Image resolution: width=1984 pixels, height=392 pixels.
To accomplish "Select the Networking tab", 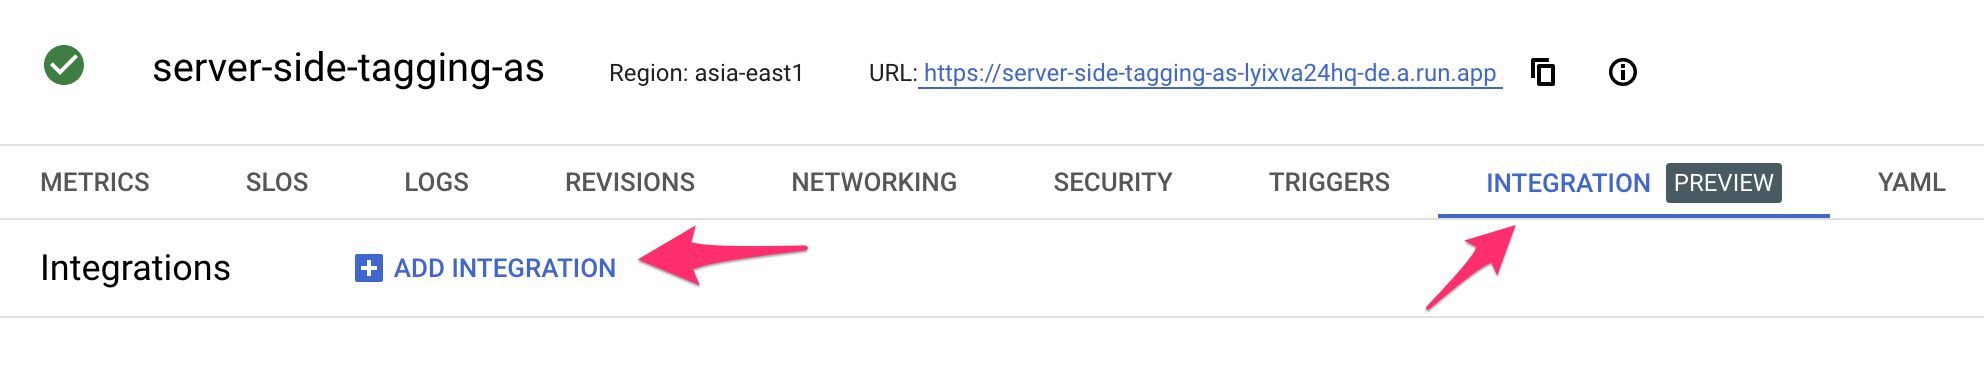I will [874, 182].
